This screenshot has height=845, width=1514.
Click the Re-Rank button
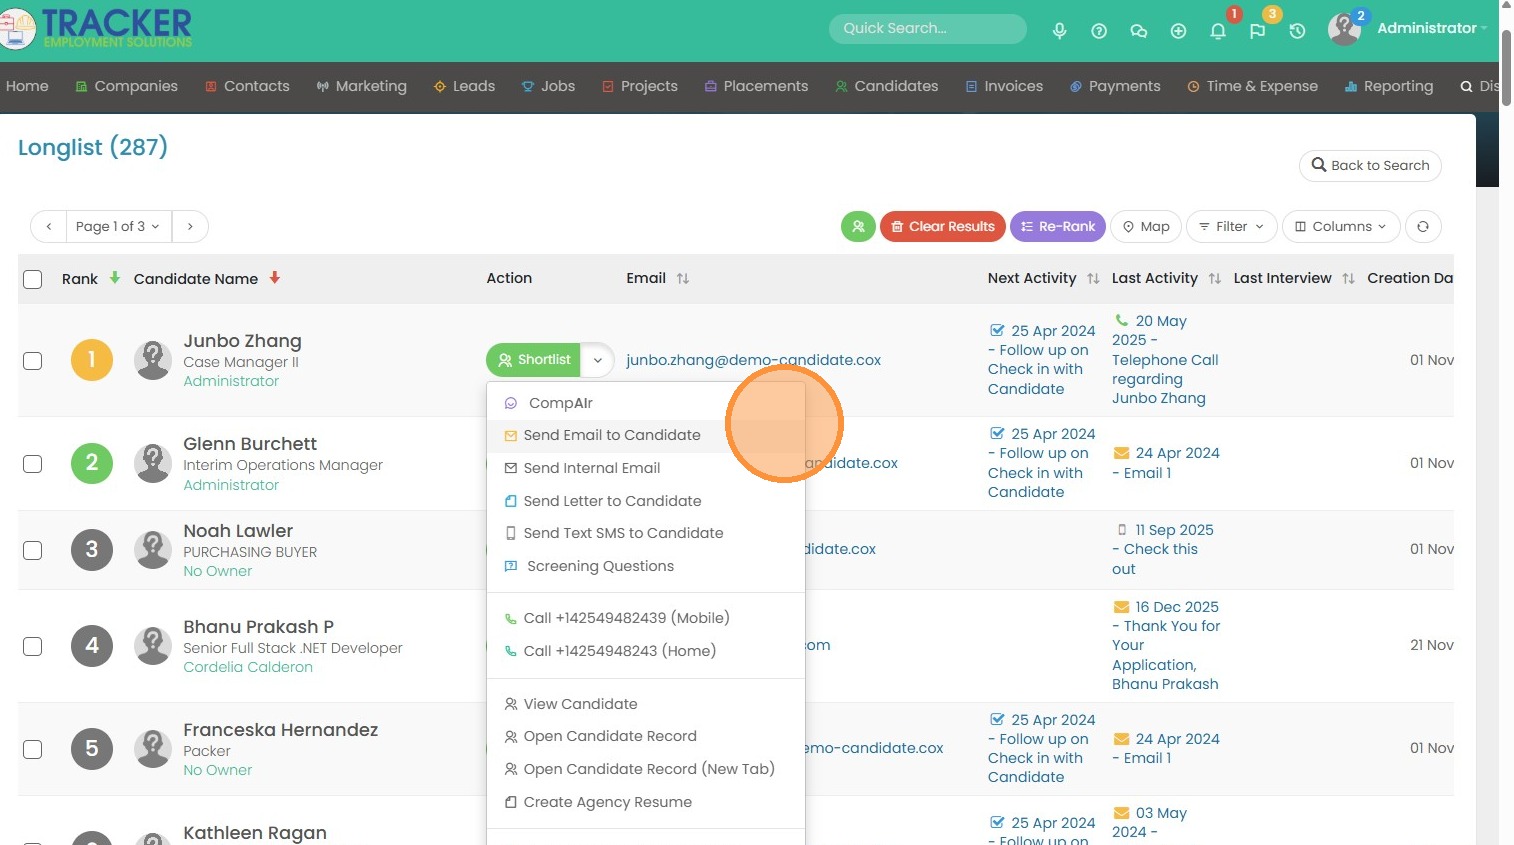(1058, 227)
